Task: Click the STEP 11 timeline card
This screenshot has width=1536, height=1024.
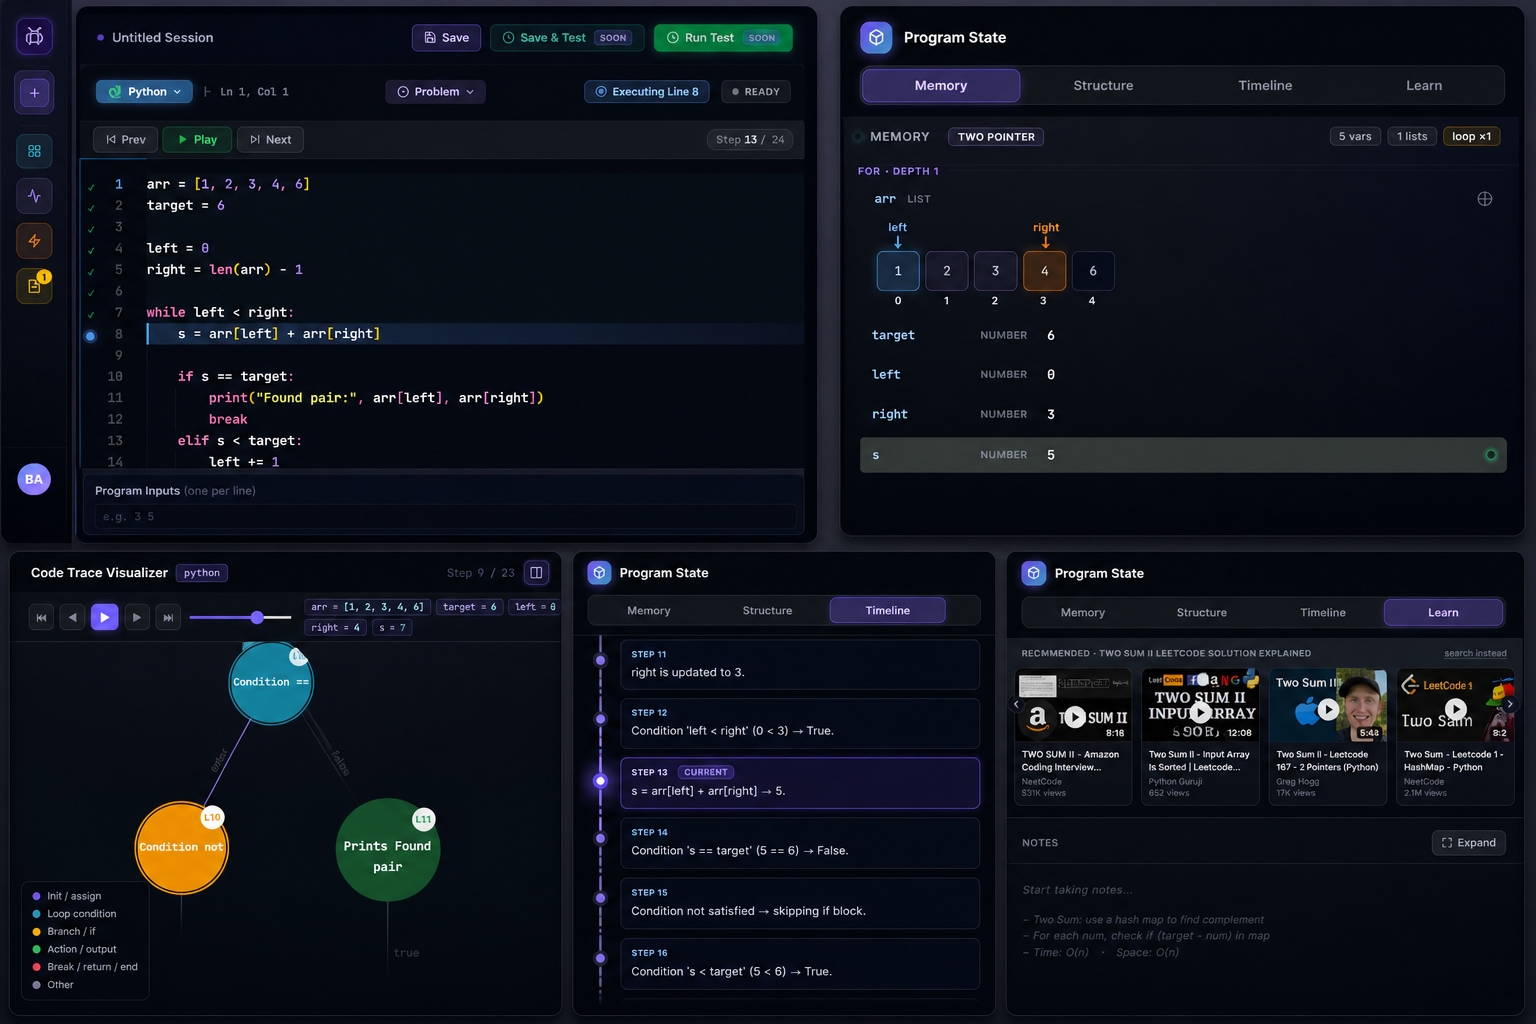Action: (x=800, y=664)
